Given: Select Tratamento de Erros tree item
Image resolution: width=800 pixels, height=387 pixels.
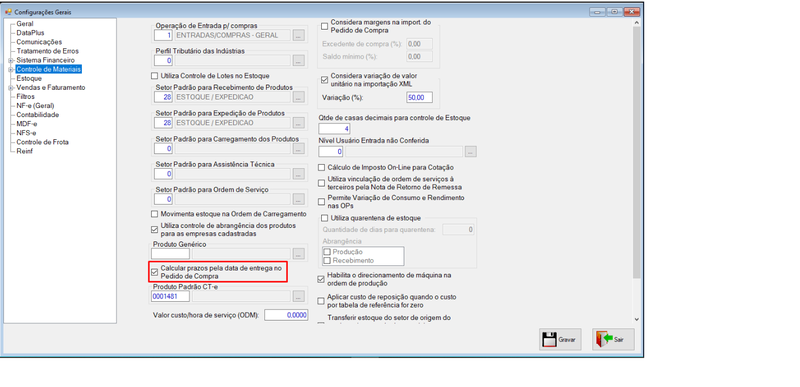Looking at the screenshot, I should [47, 51].
